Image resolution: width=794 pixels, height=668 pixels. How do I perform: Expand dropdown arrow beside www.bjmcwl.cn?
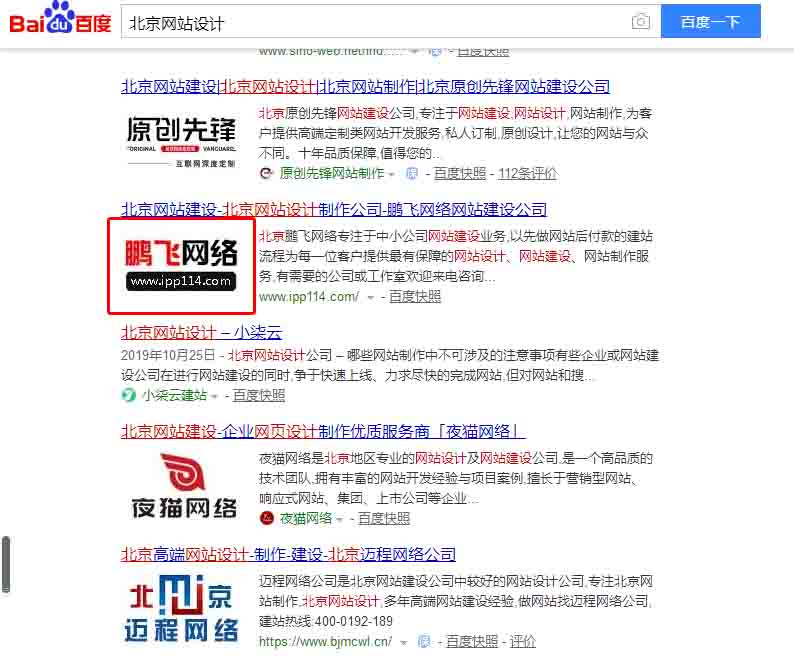click(x=404, y=642)
